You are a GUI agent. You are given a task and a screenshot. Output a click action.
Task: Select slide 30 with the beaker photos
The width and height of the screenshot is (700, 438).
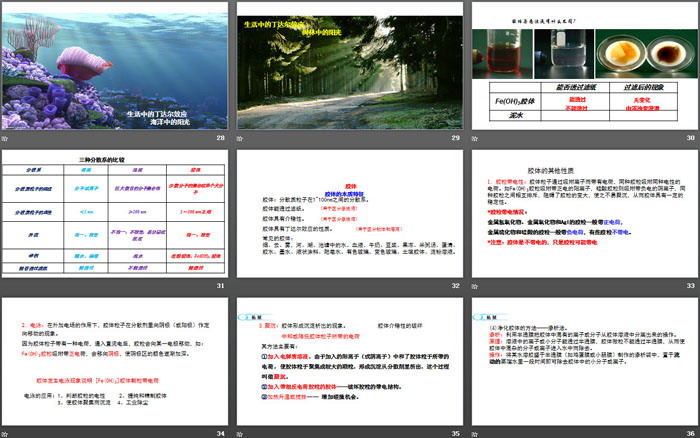(x=584, y=64)
